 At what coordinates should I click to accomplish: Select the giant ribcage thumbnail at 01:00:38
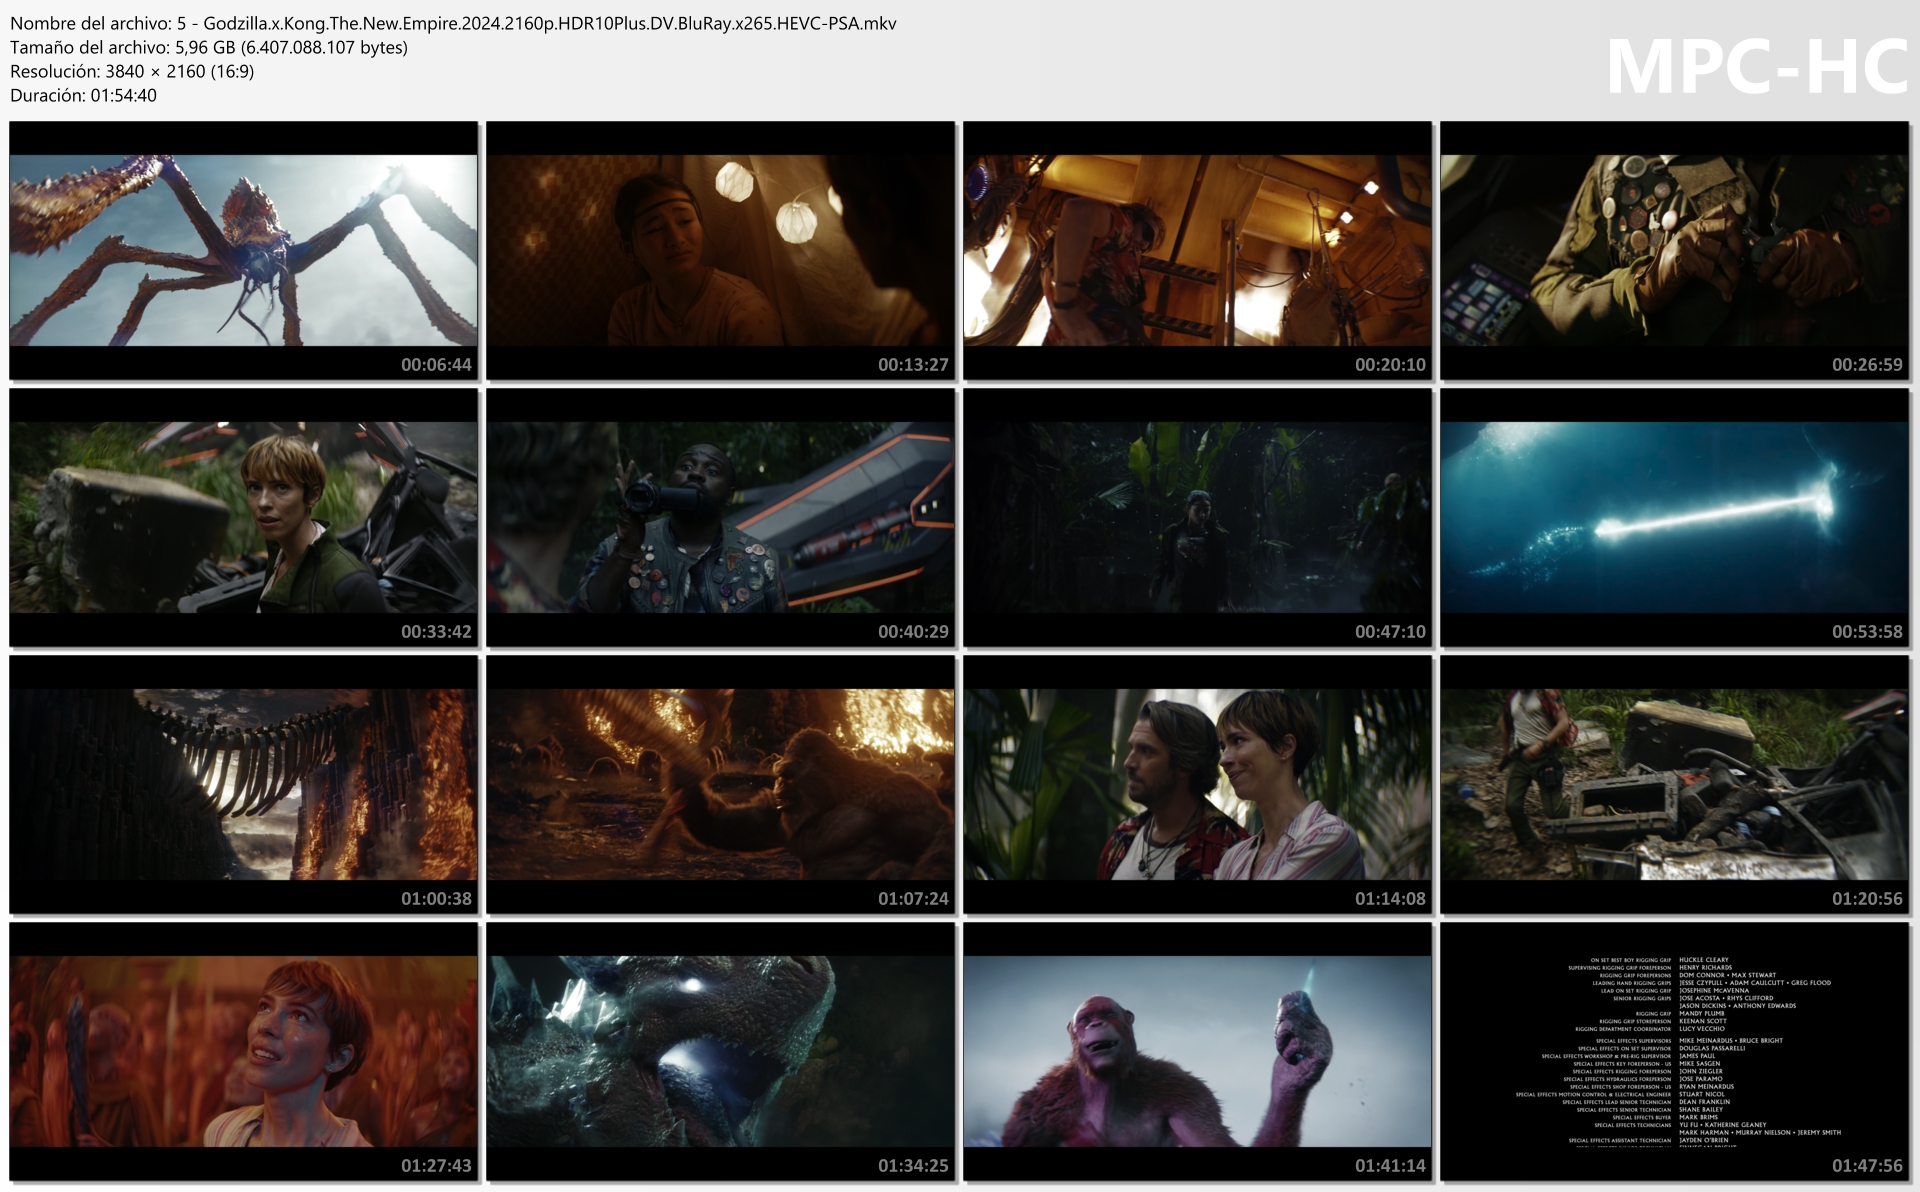(x=244, y=784)
